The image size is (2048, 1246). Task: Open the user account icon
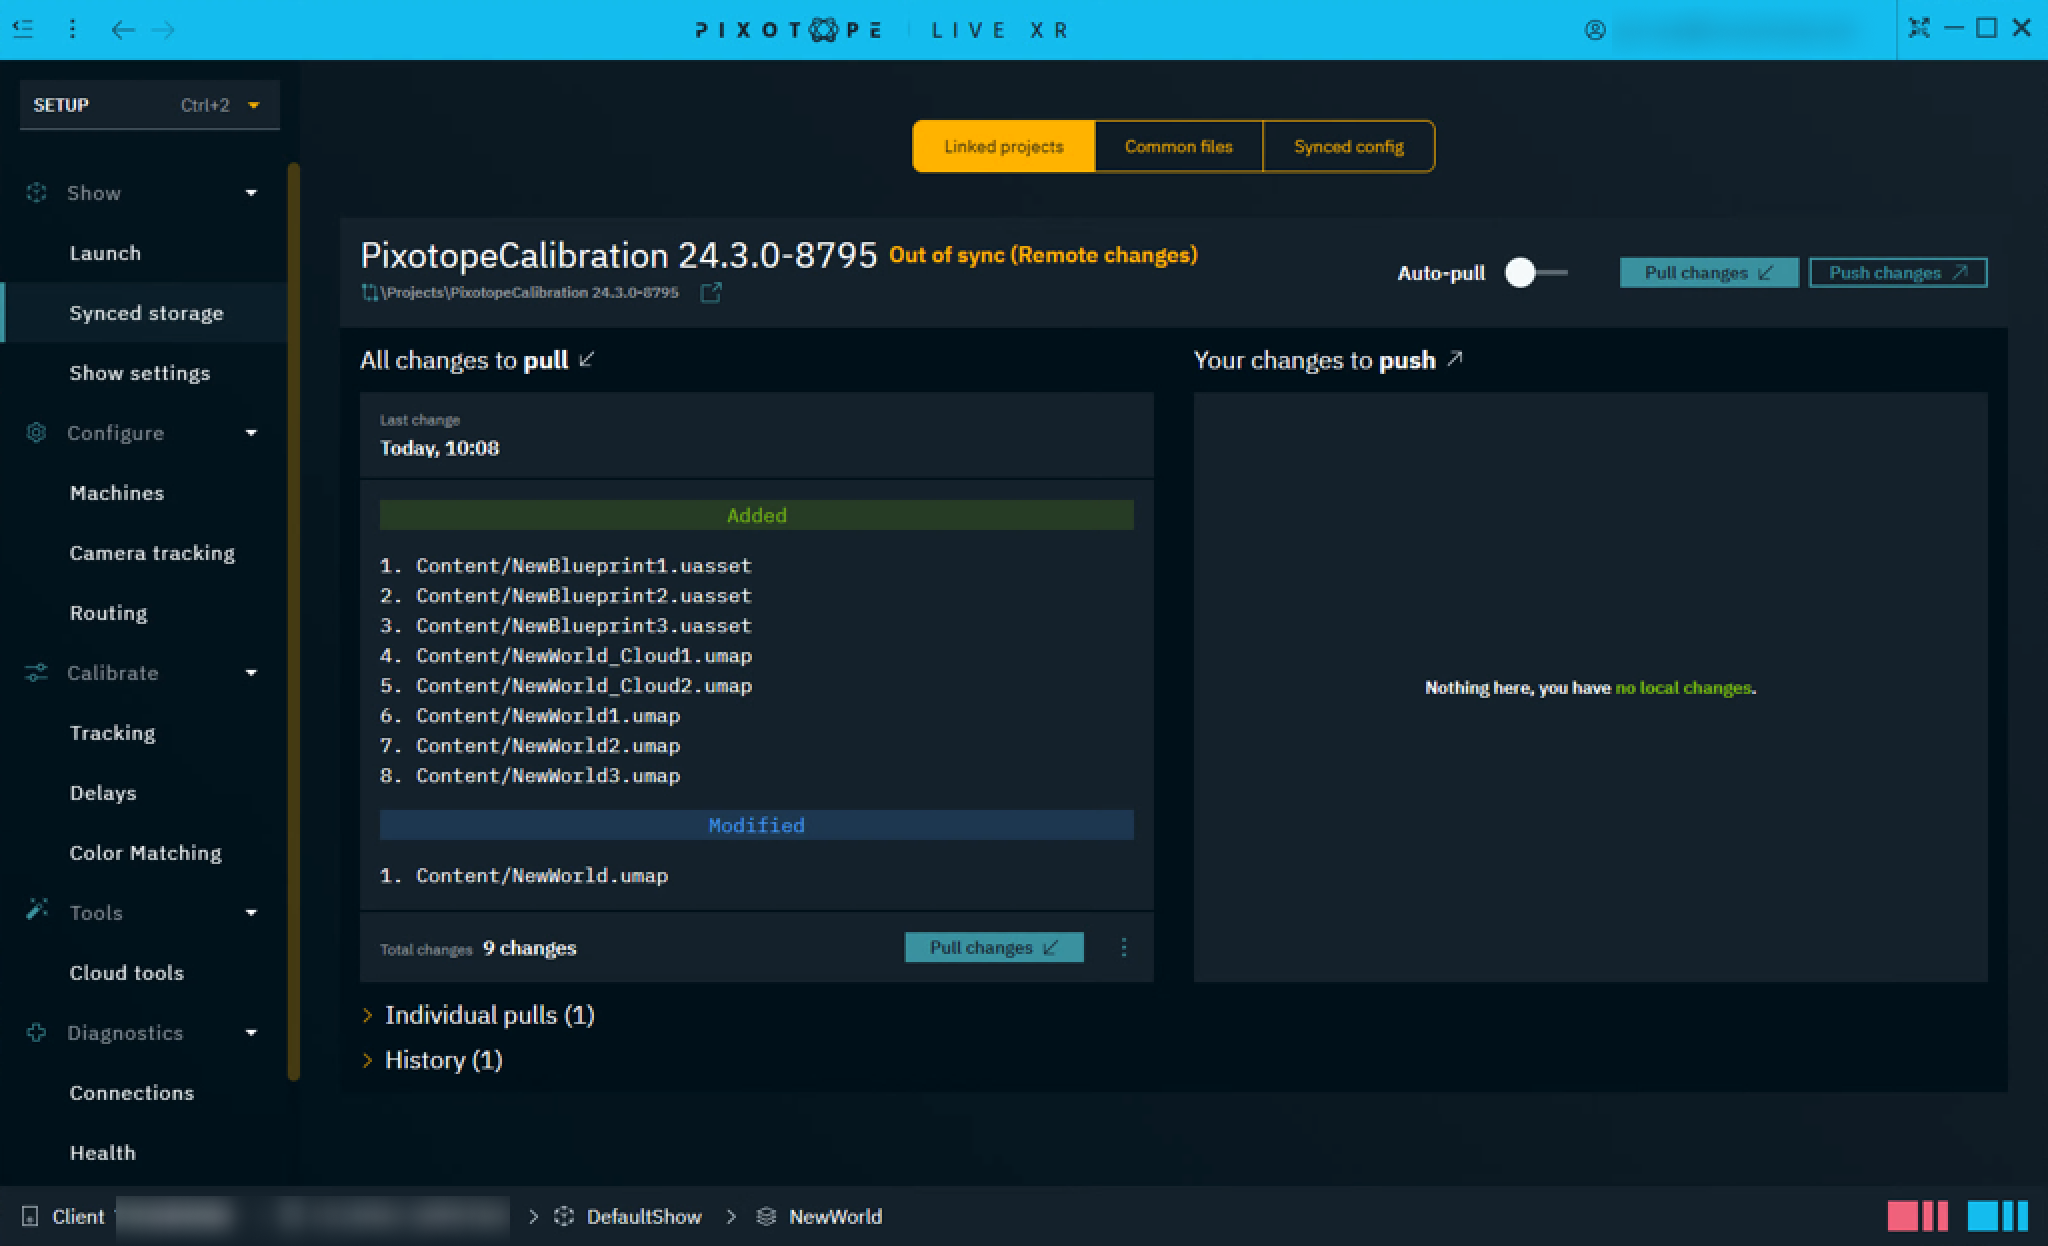[x=1595, y=30]
